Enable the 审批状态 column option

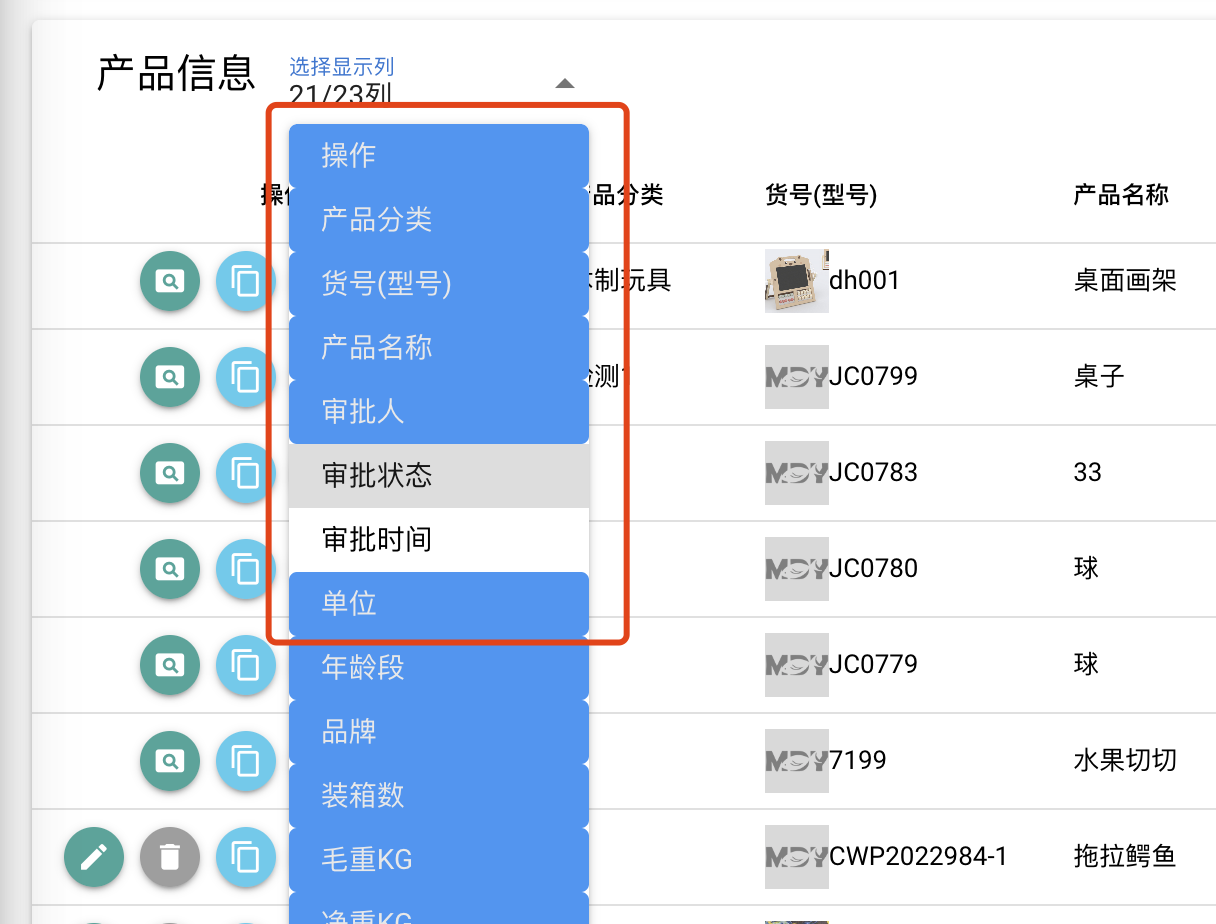click(439, 476)
